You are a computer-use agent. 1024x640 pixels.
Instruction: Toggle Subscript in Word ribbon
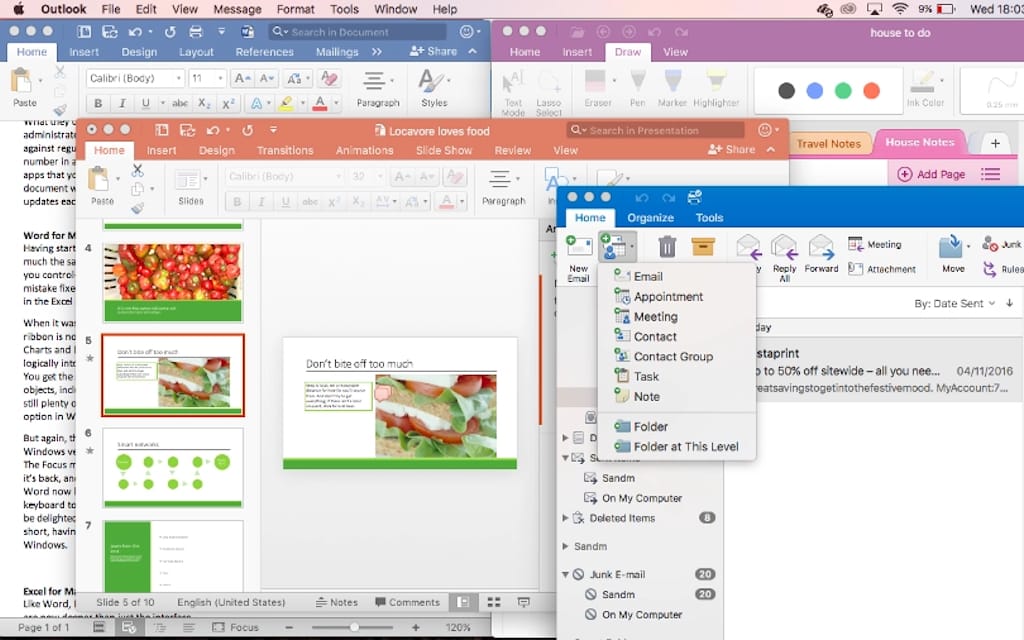(204, 103)
